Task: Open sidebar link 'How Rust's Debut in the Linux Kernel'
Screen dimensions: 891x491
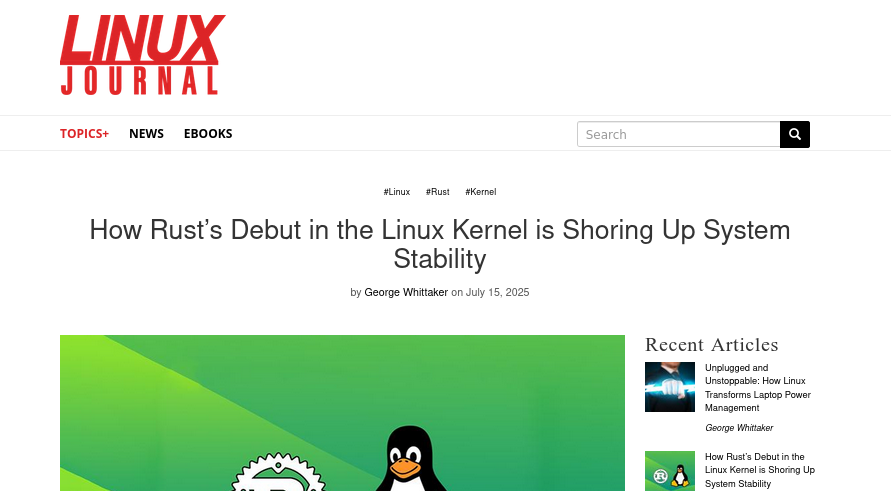Action: click(x=760, y=470)
